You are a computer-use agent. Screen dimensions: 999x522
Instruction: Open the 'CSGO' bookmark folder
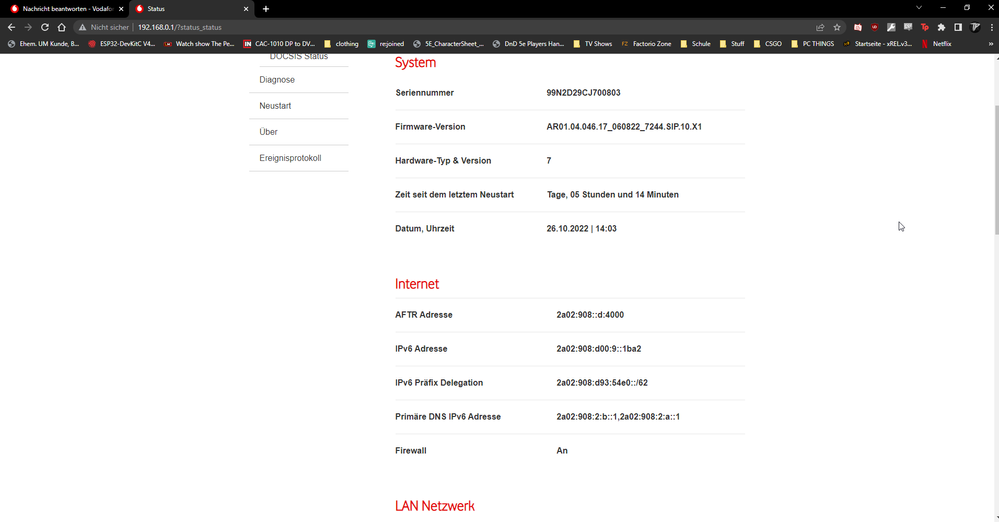[767, 44]
